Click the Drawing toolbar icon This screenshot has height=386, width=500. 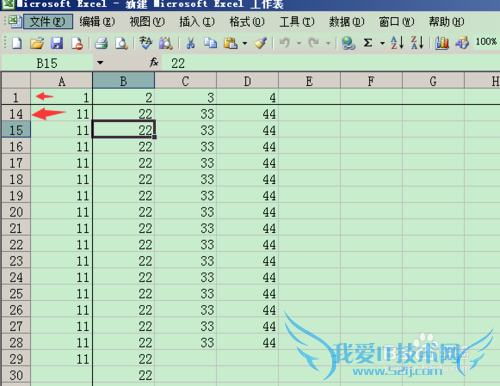click(462, 43)
